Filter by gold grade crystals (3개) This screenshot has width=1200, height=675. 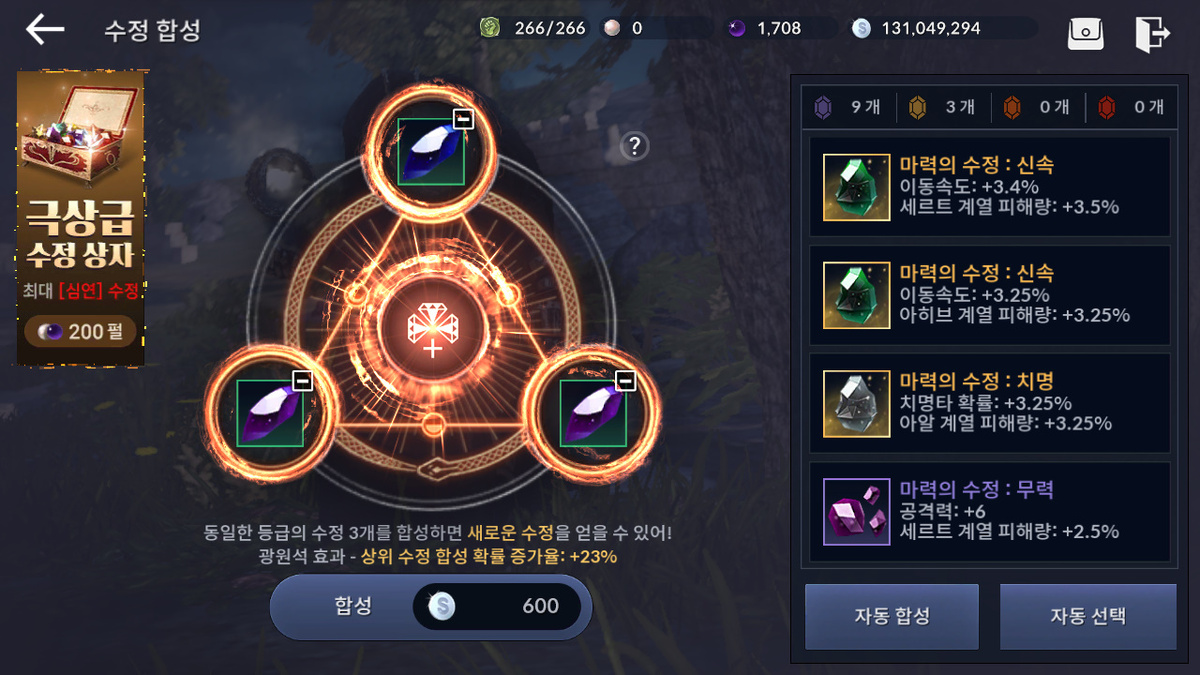point(943,107)
